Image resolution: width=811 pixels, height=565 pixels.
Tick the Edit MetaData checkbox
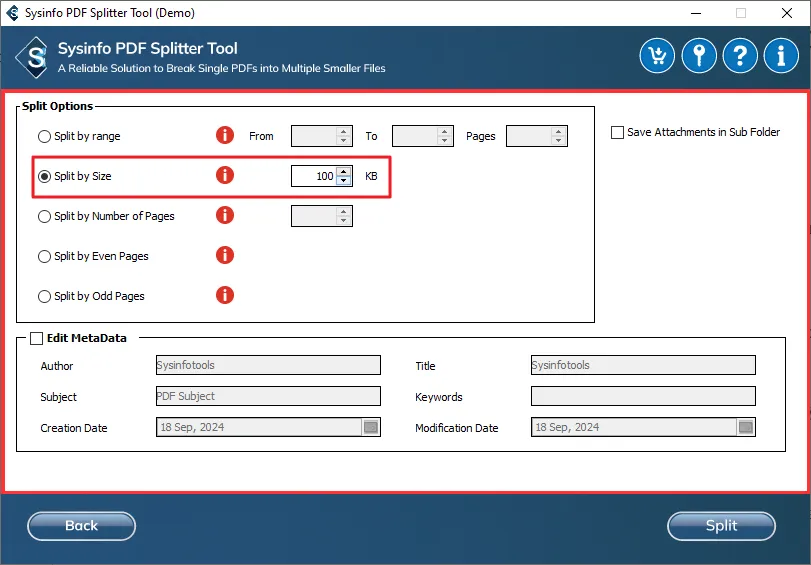pos(37,338)
